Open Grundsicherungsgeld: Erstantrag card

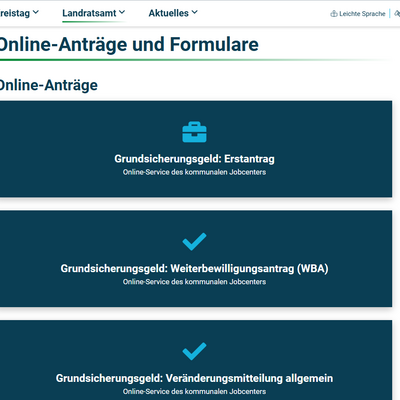(195, 149)
